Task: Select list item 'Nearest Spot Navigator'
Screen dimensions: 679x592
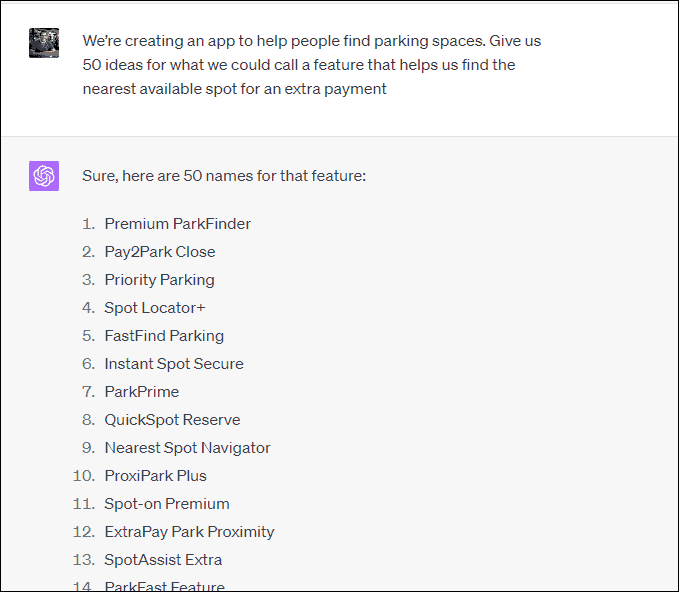Action: pyautogui.click(x=188, y=448)
